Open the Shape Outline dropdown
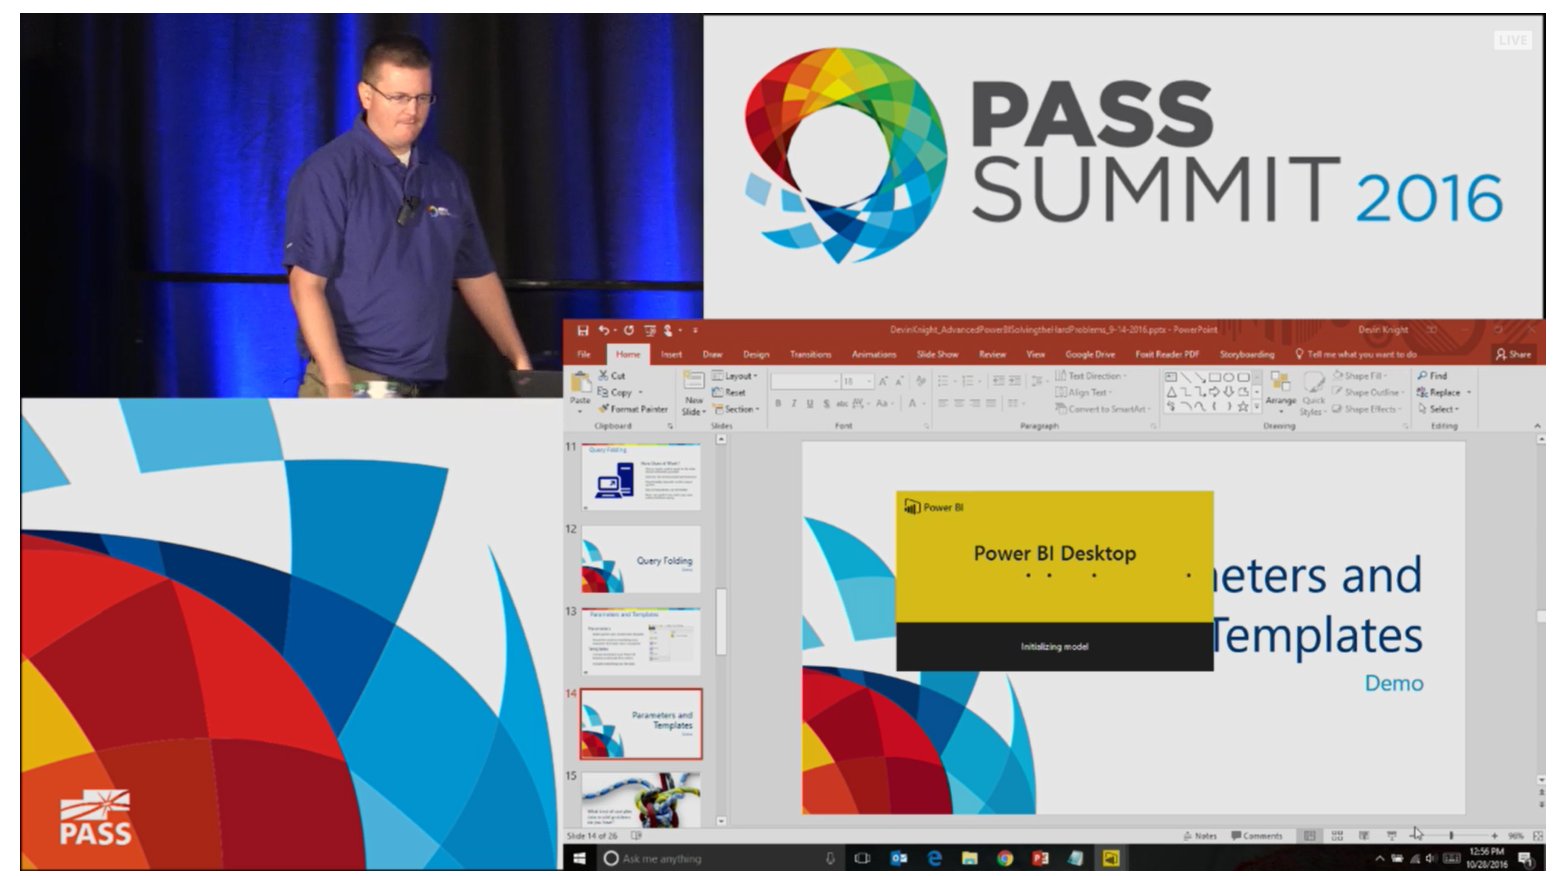 point(1367,392)
